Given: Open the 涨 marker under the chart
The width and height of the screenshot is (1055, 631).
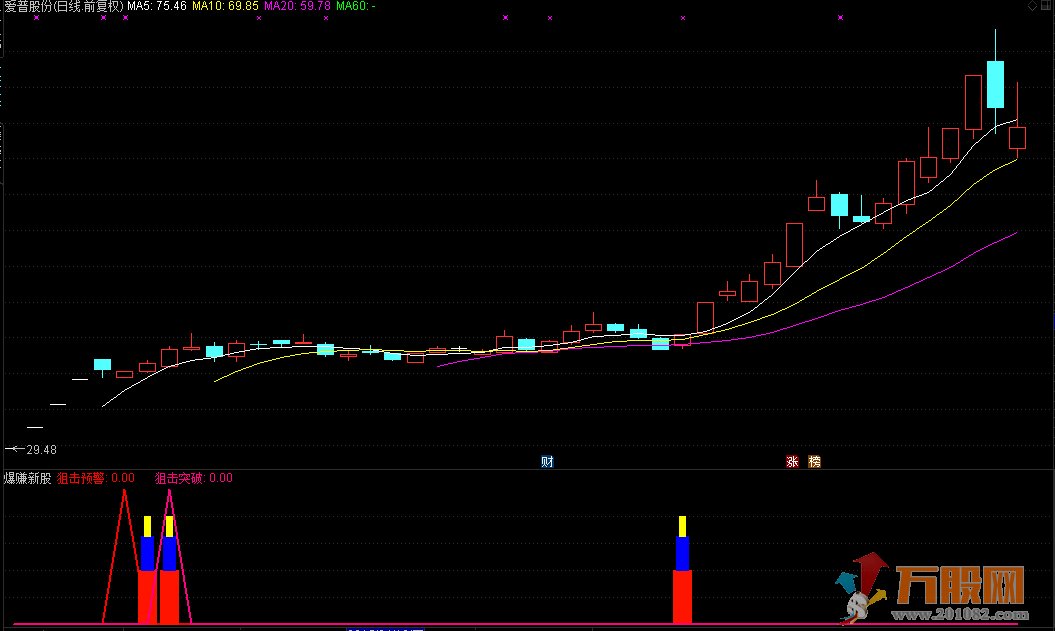Looking at the screenshot, I should pyautogui.click(x=793, y=461).
